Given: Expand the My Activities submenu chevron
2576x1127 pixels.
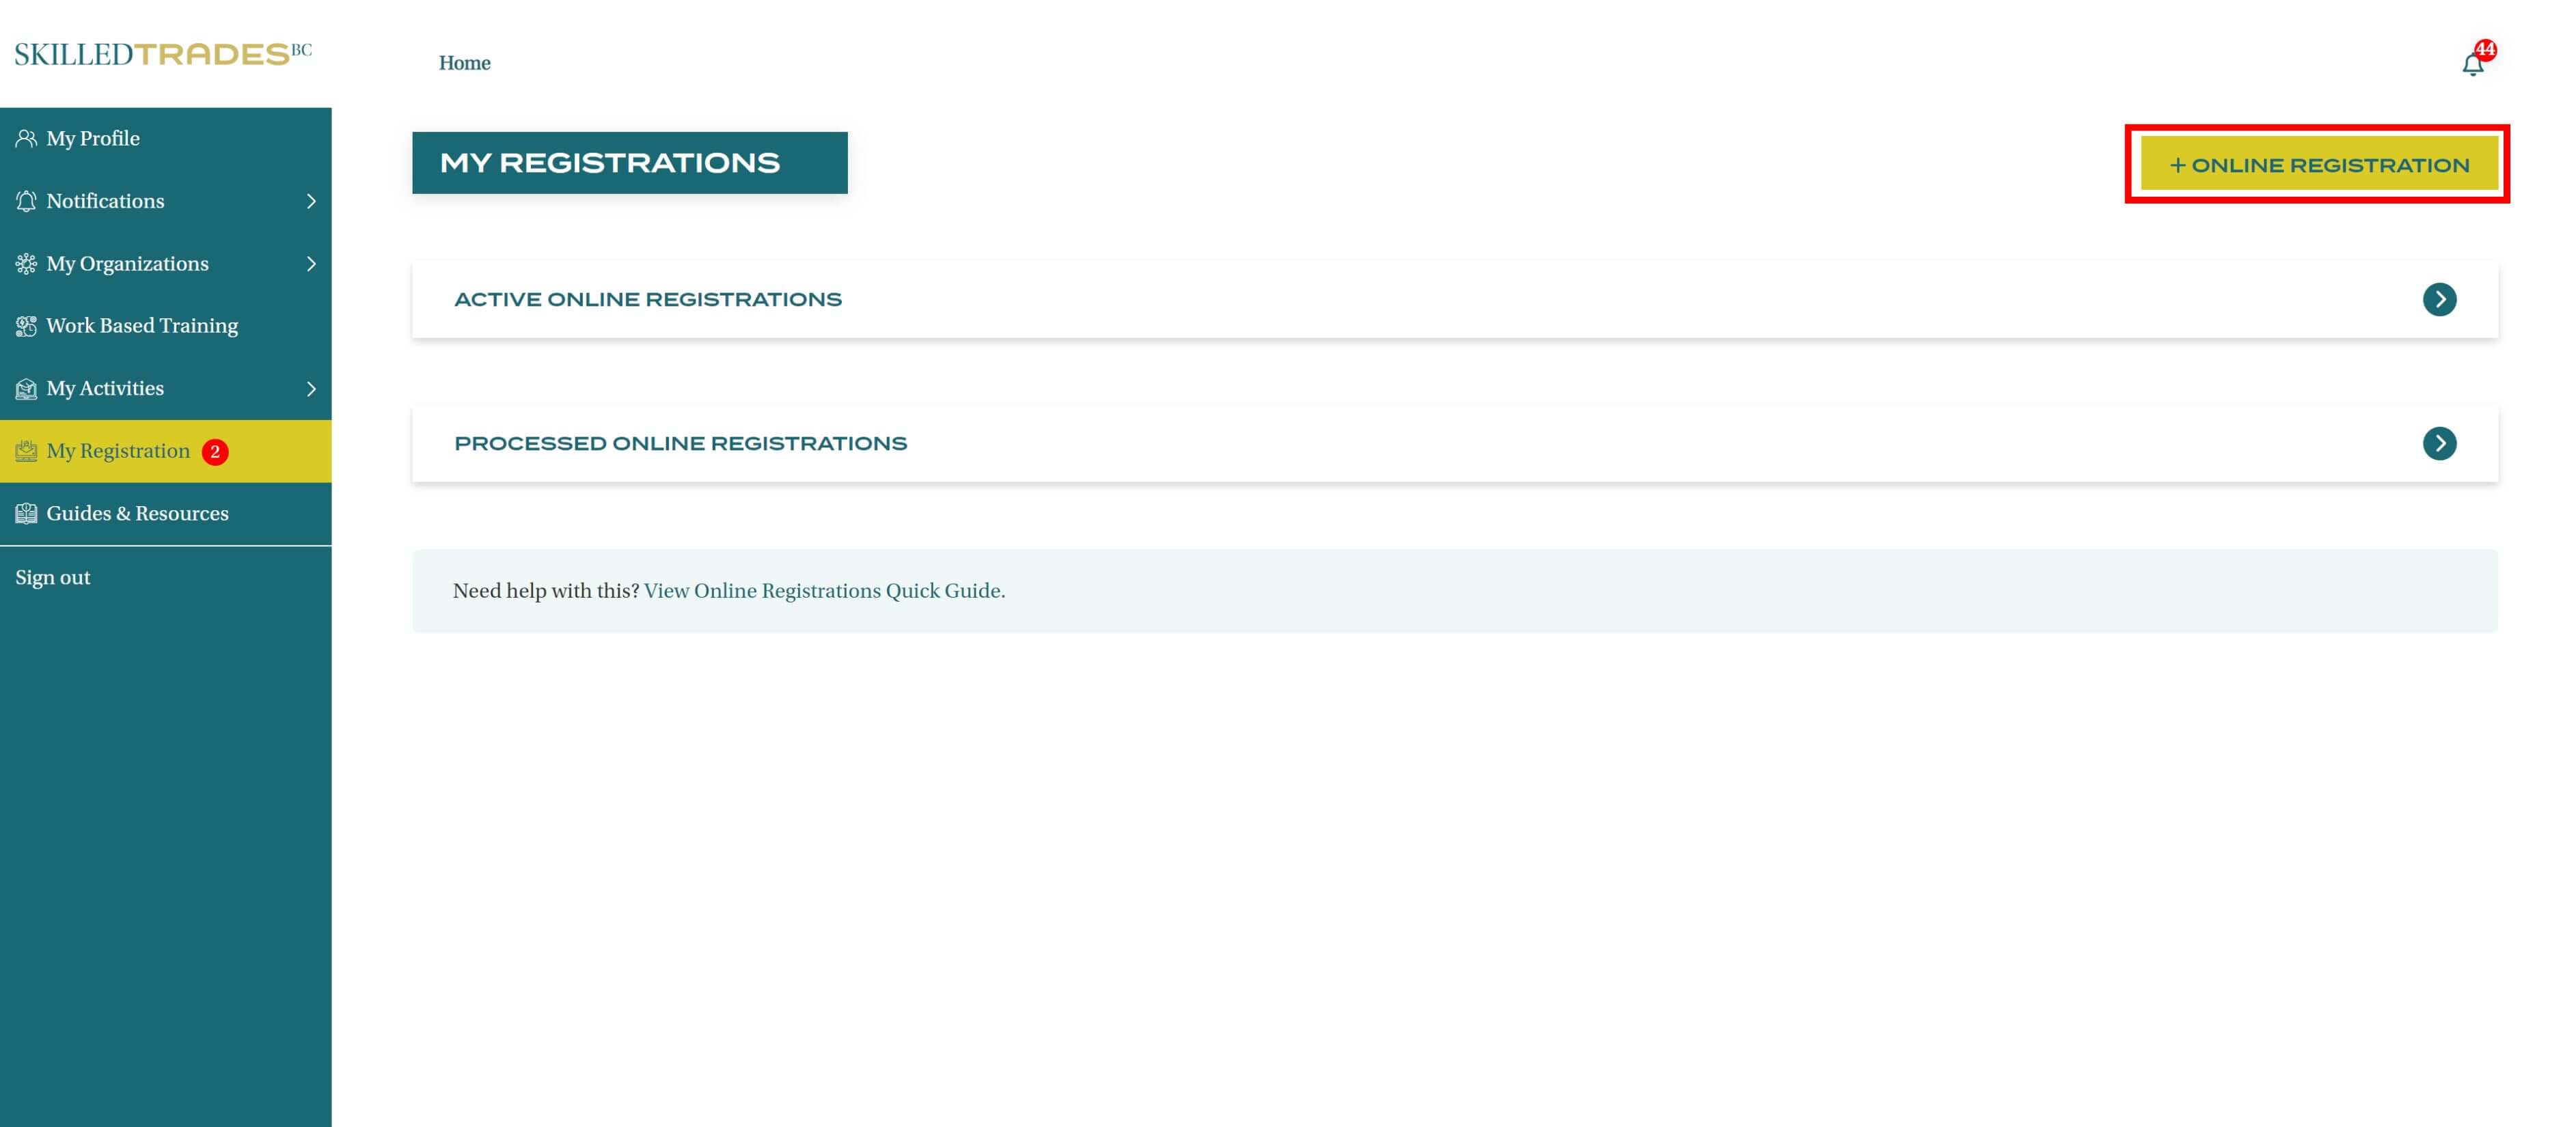Looking at the screenshot, I should pos(311,389).
